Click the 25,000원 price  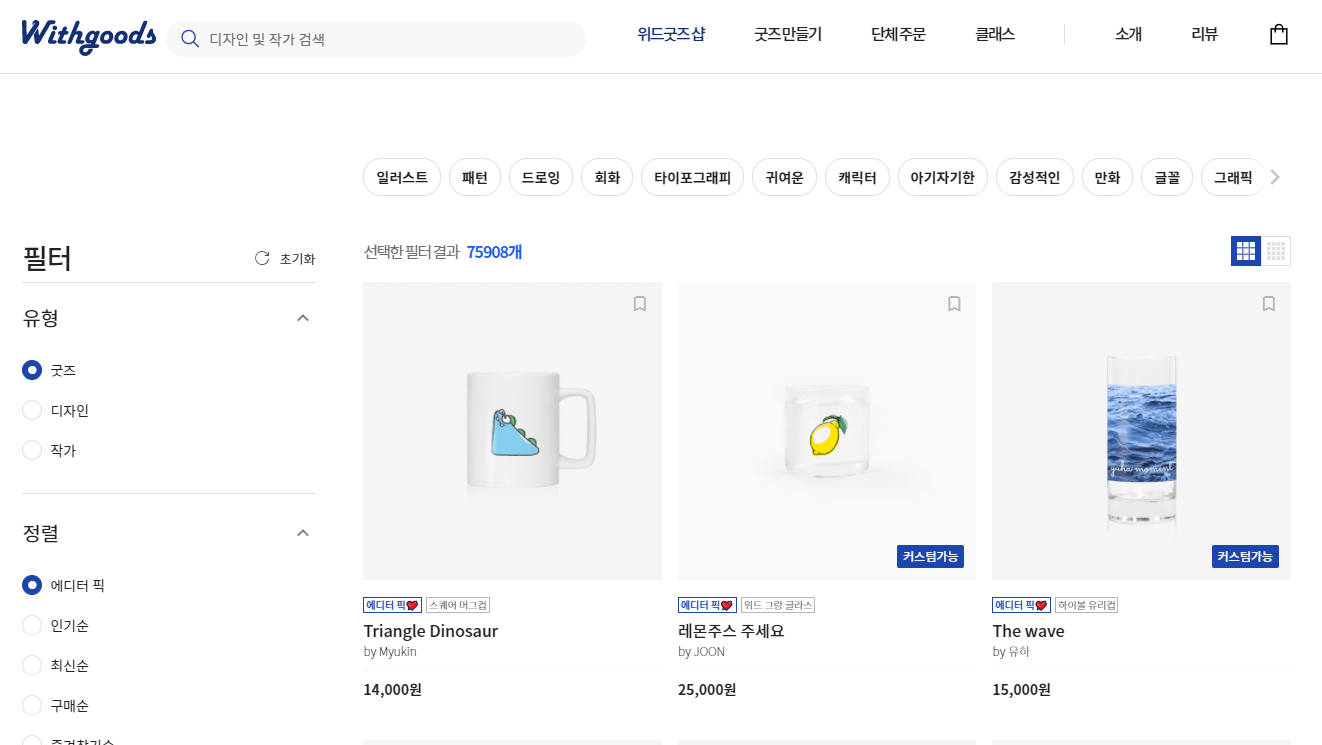click(x=707, y=689)
